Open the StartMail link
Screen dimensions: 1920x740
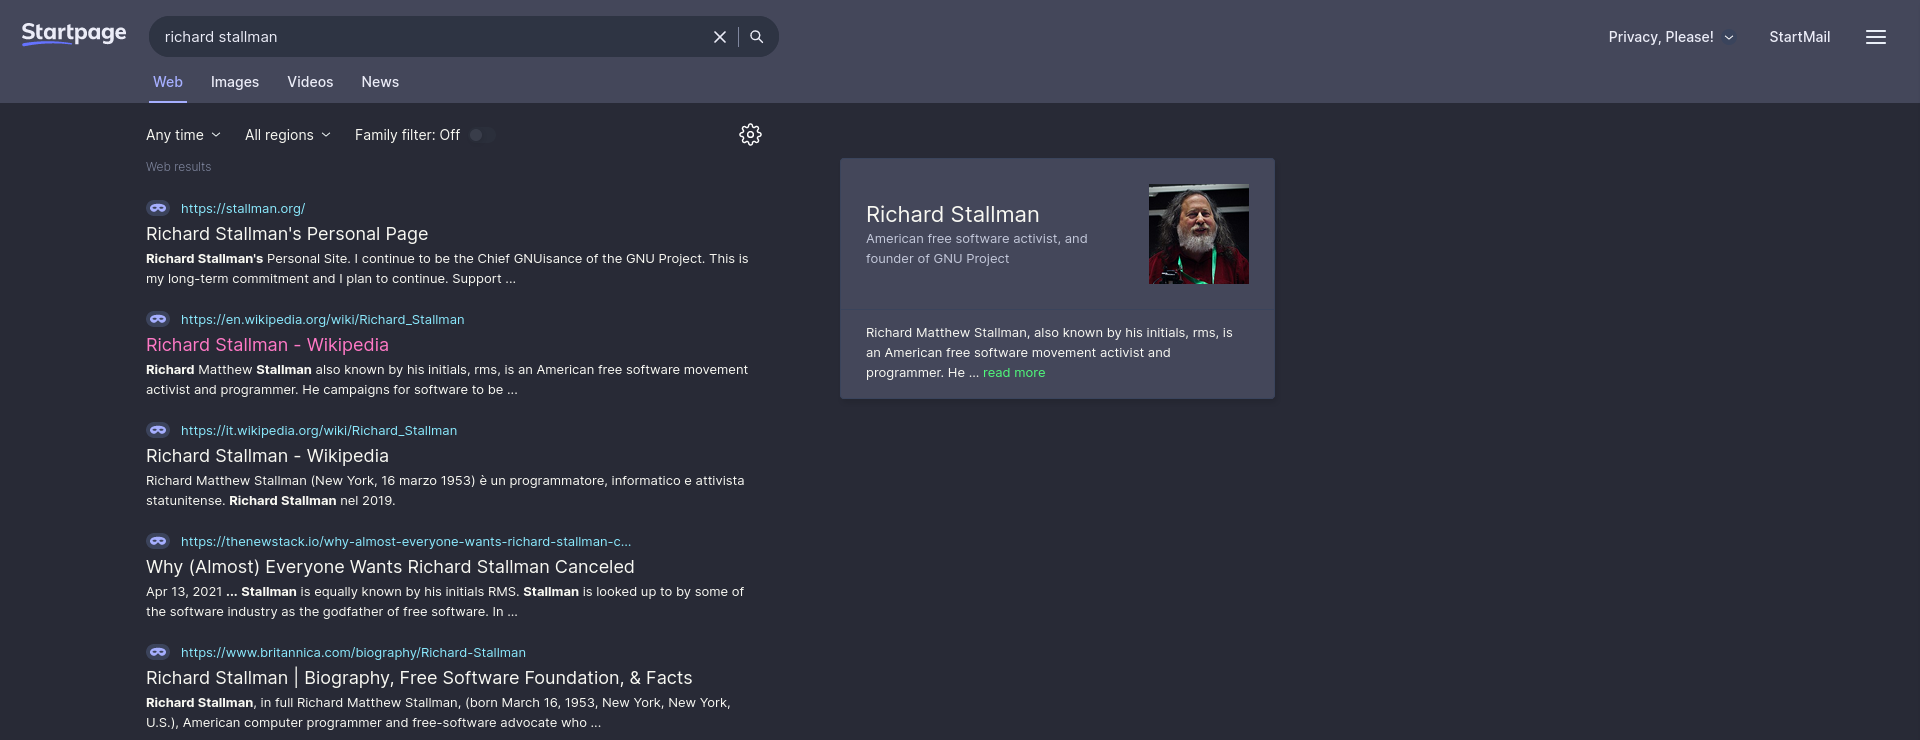point(1800,37)
